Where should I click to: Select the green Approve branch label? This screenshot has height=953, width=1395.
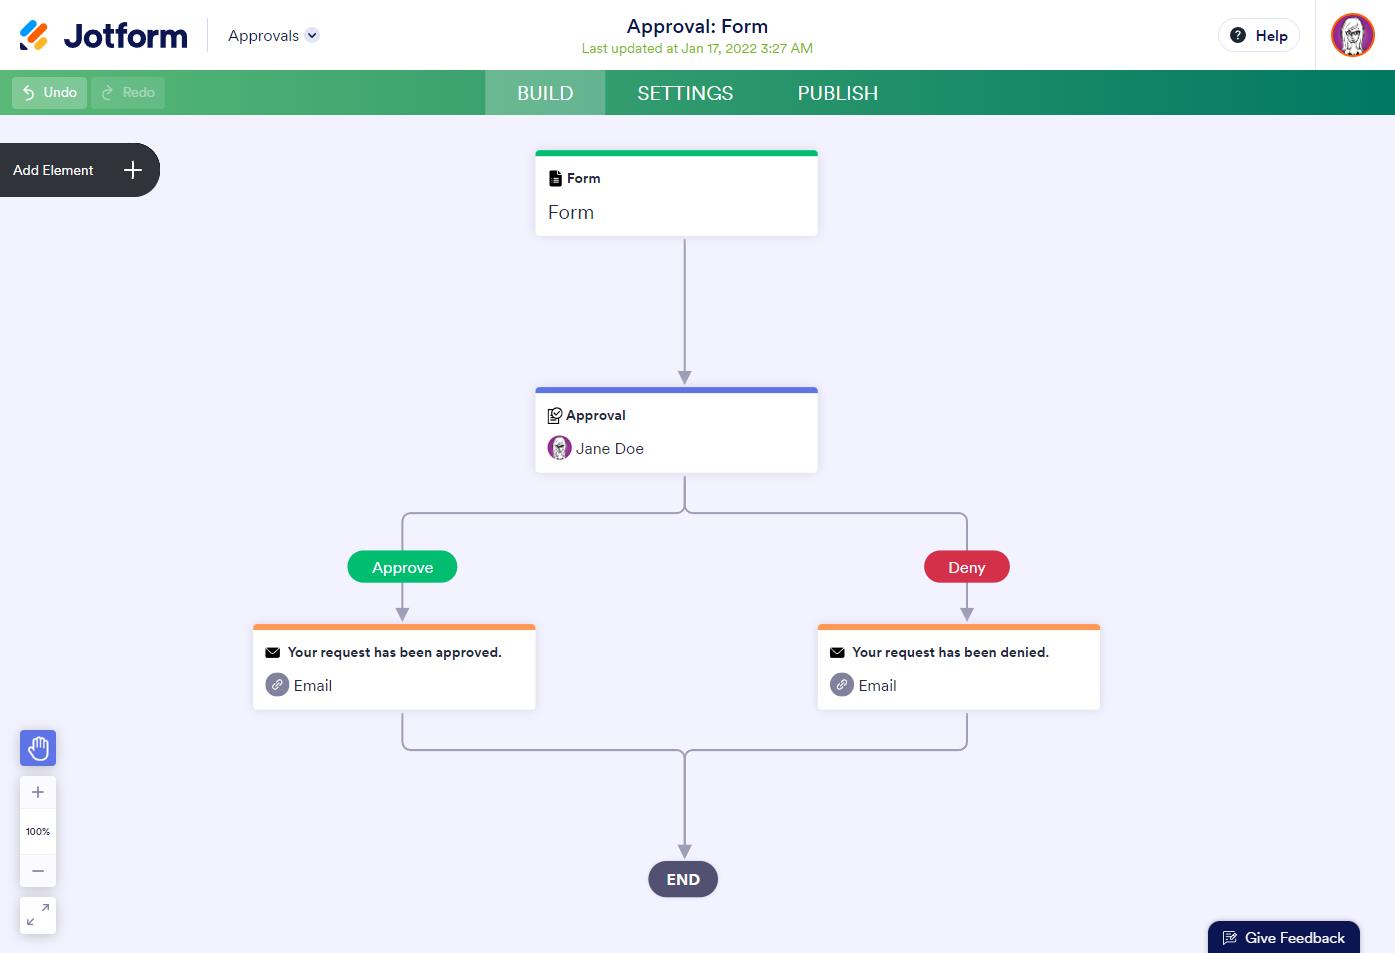pos(402,567)
